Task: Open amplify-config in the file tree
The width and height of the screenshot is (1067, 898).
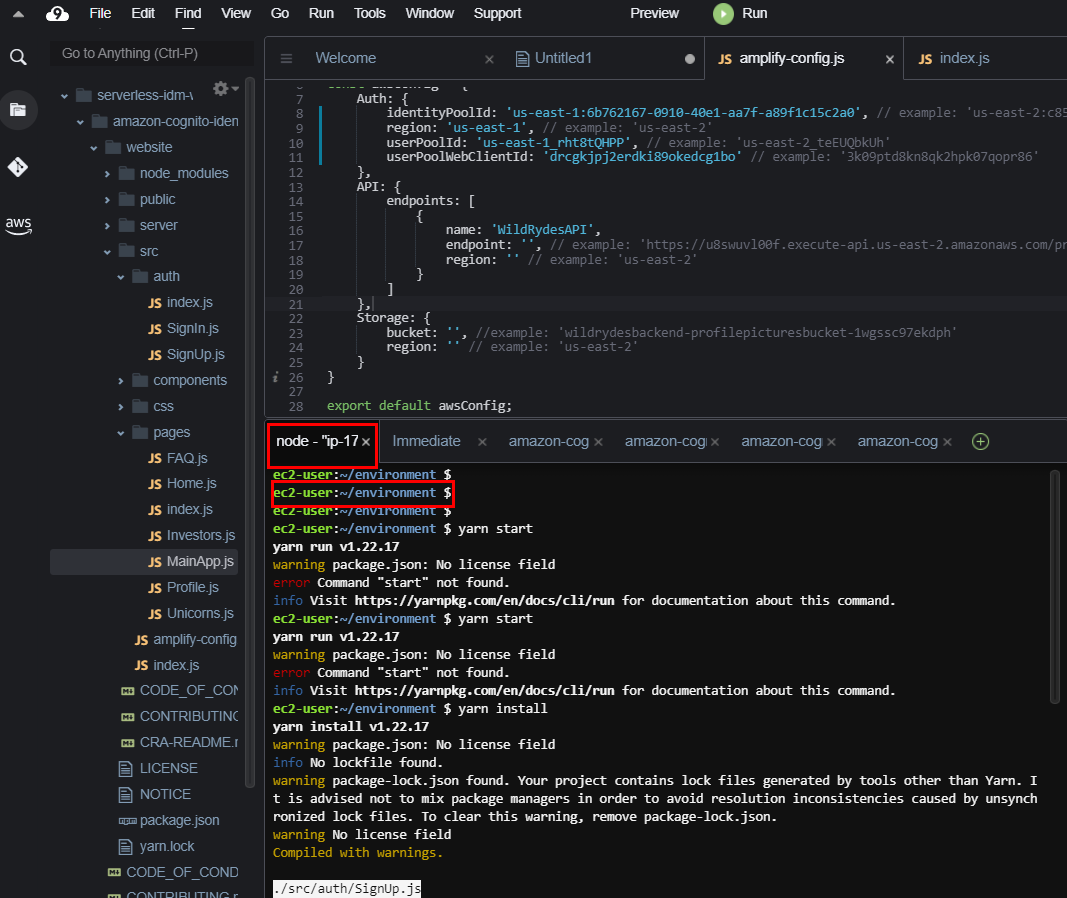Action: click(x=186, y=639)
